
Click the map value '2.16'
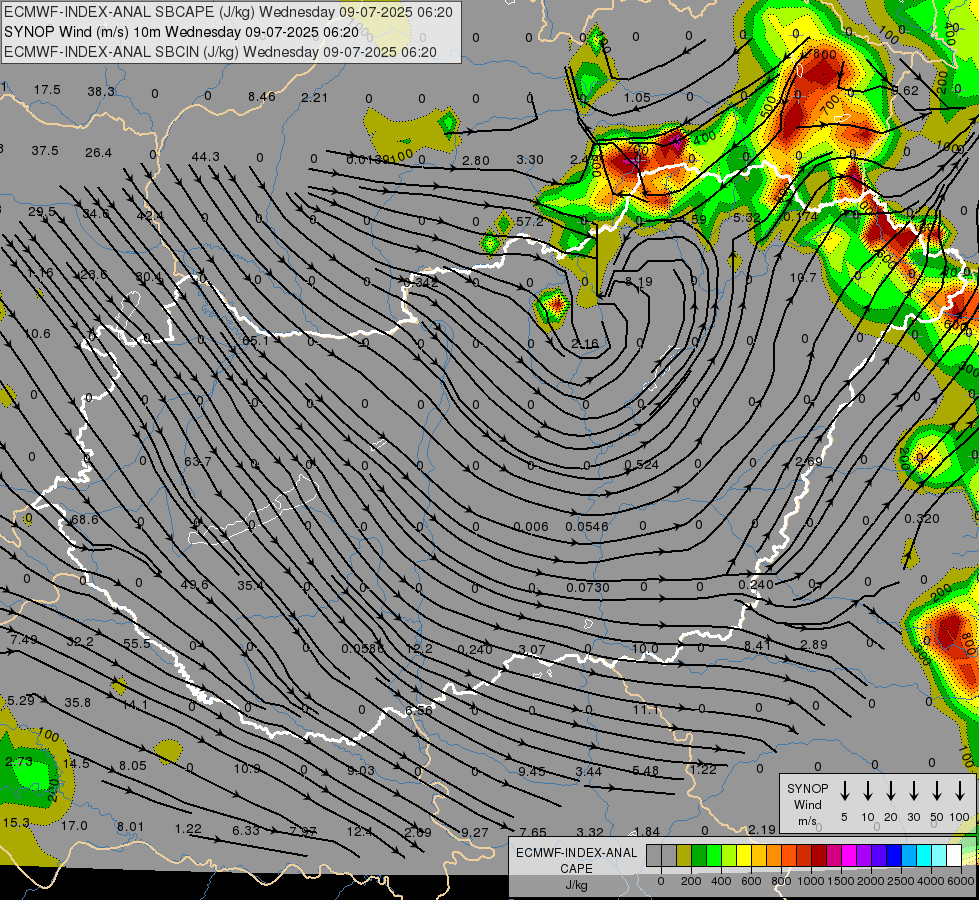pyautogui.click(x=584, y=344)
